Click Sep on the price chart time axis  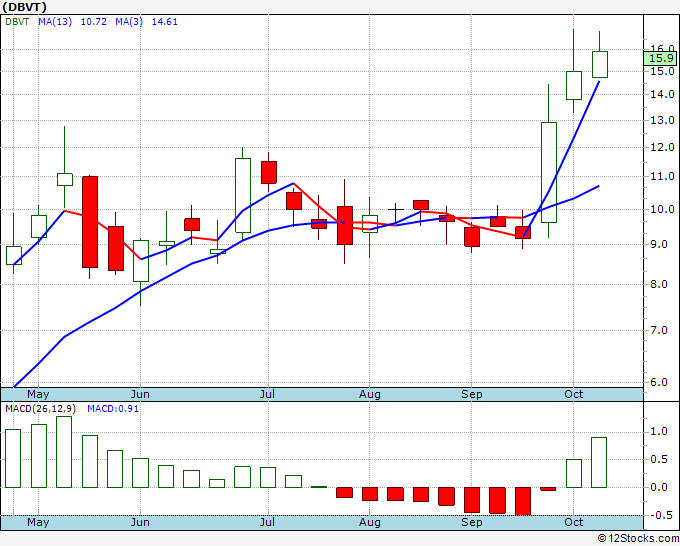click(471, 394)
